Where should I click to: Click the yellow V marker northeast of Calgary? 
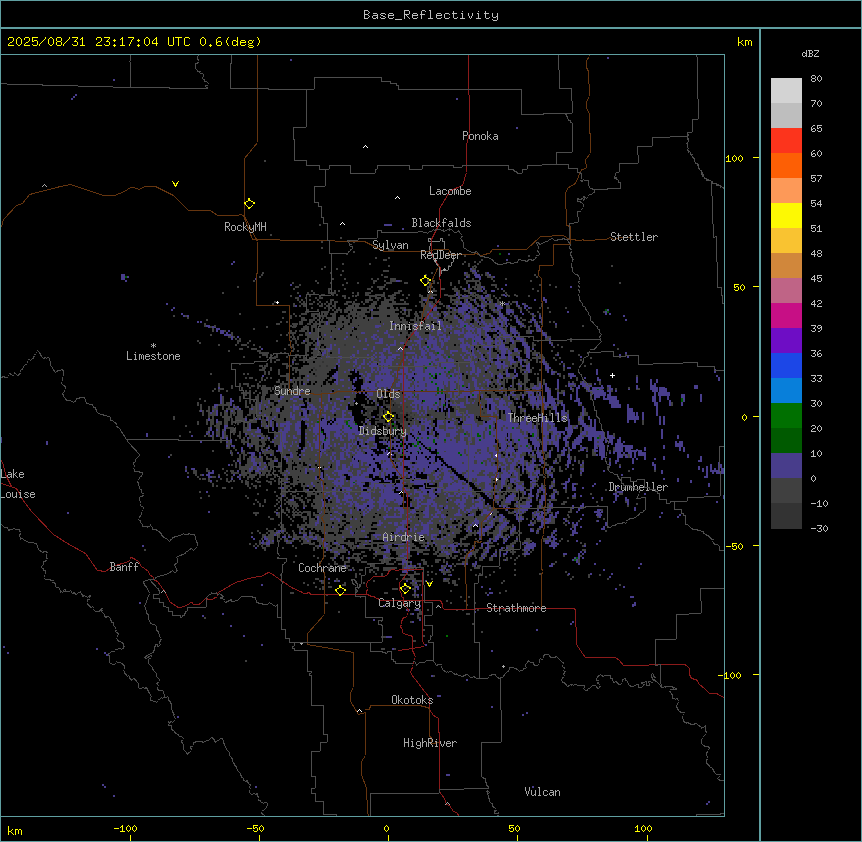429,584
